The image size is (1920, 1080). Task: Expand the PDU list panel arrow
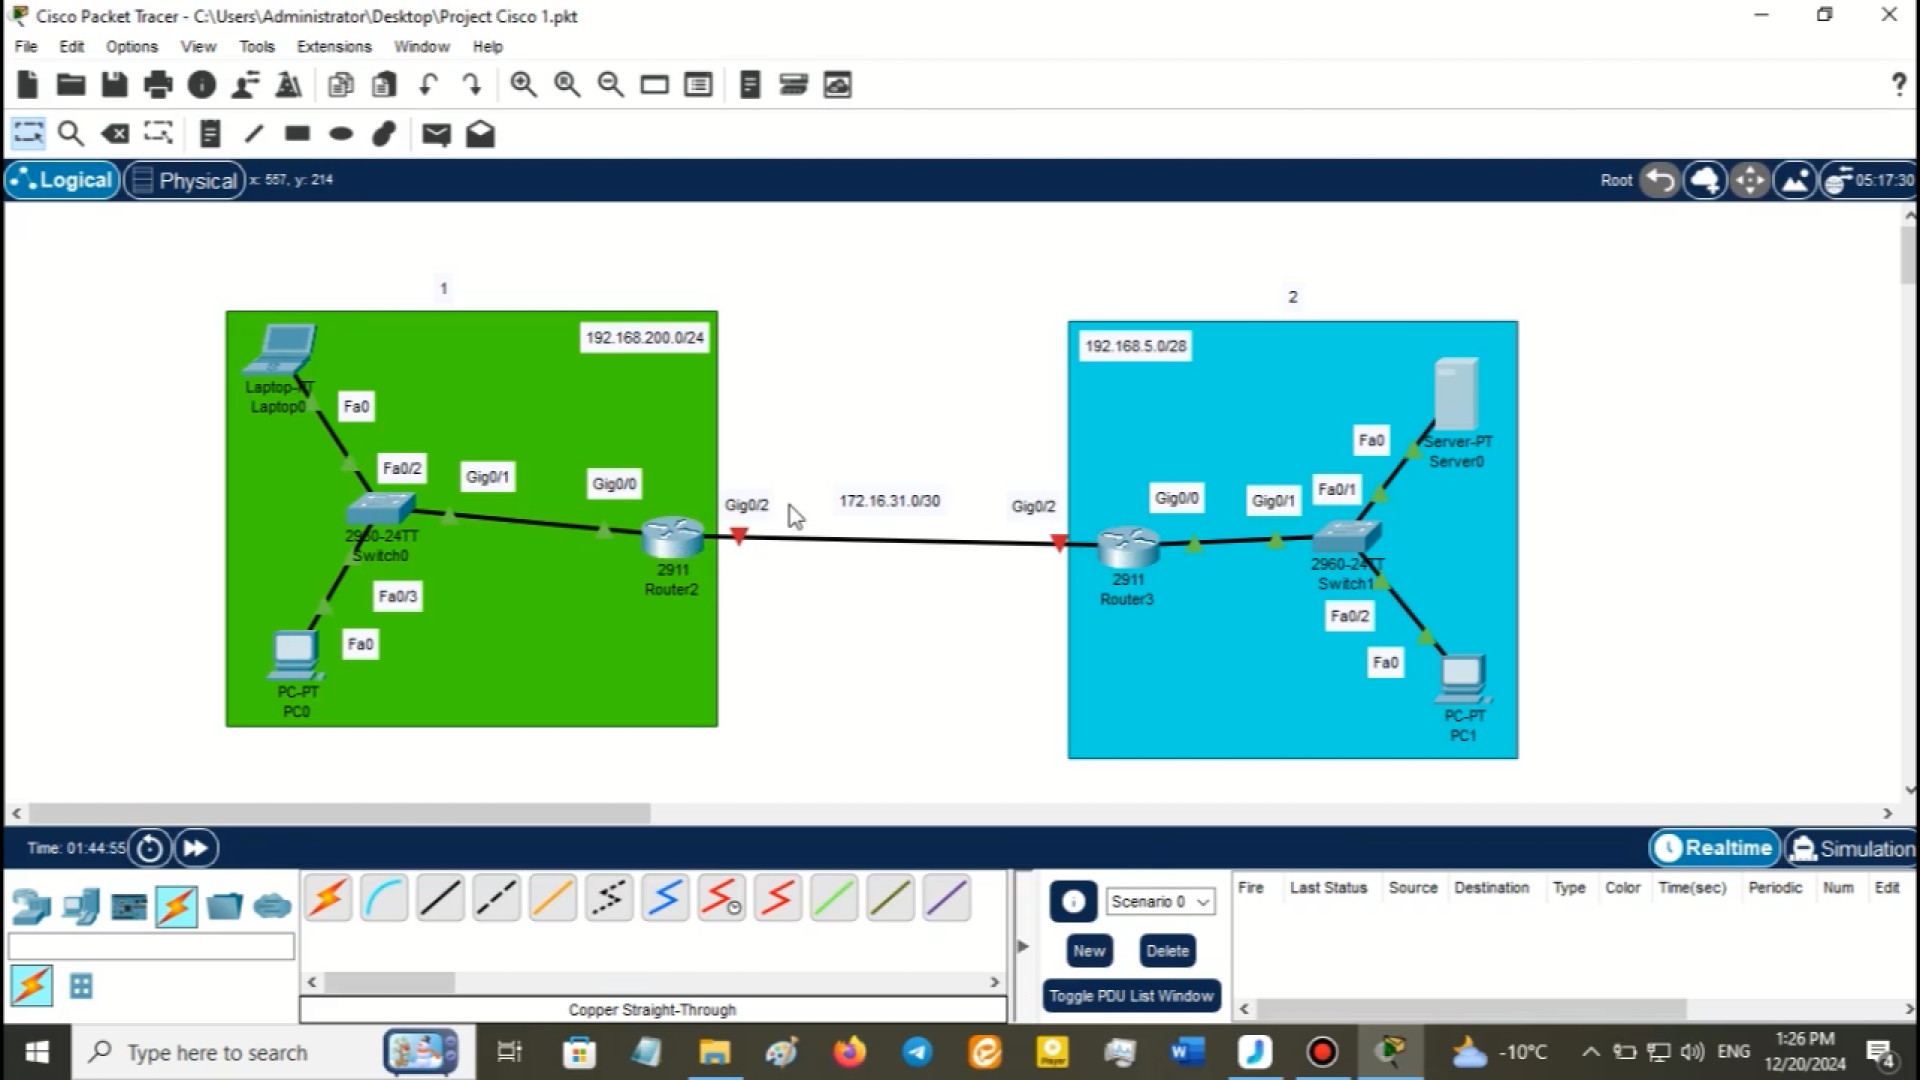[1022, 946]
